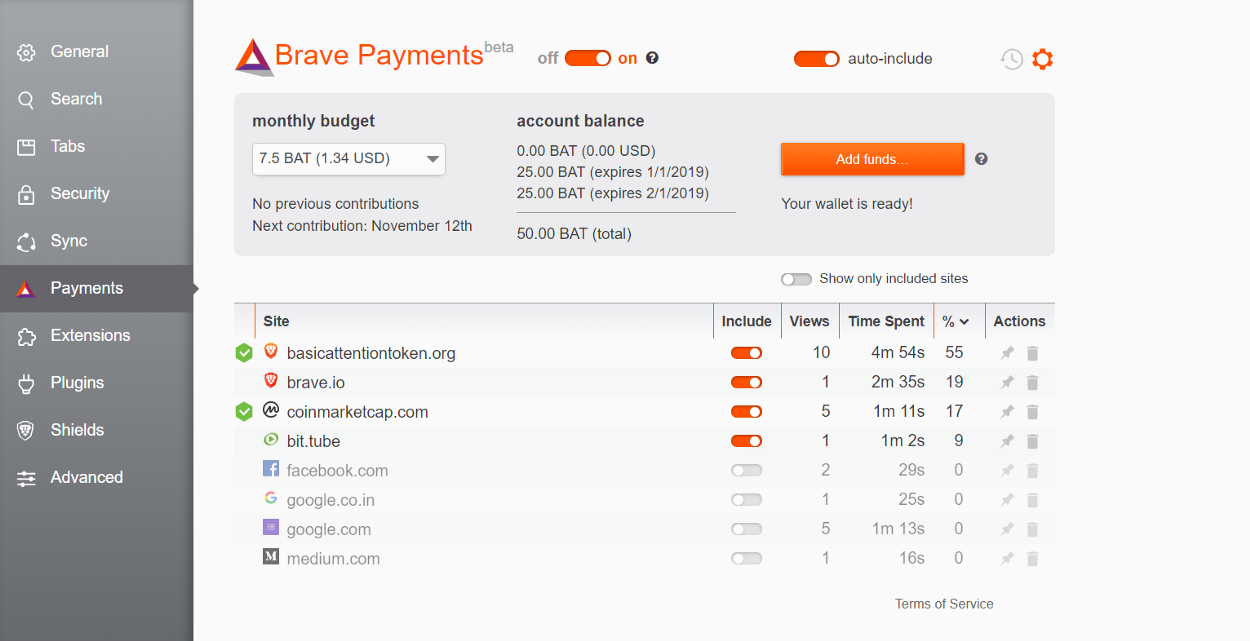
Task: Pin brave.io site
Action: pos(1008,382)
